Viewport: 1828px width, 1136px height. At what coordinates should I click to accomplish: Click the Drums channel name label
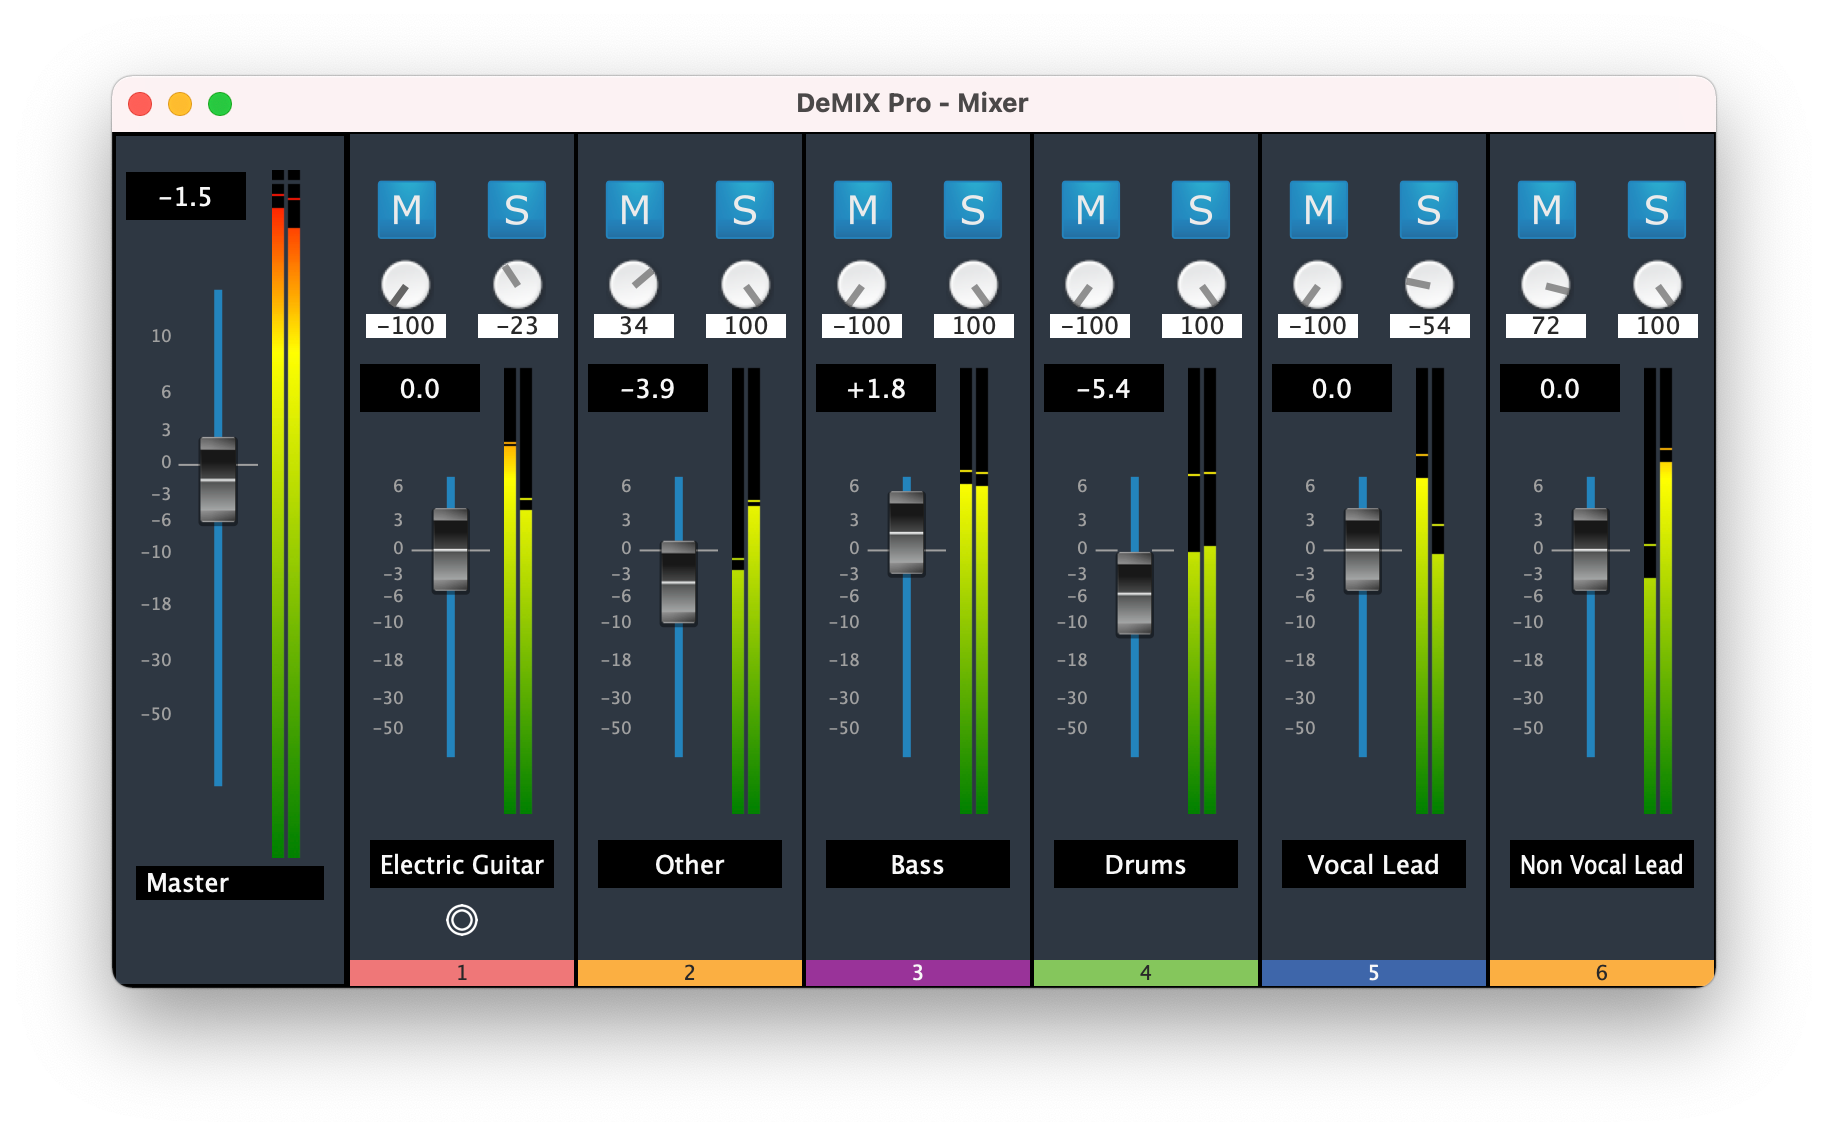1144,864
